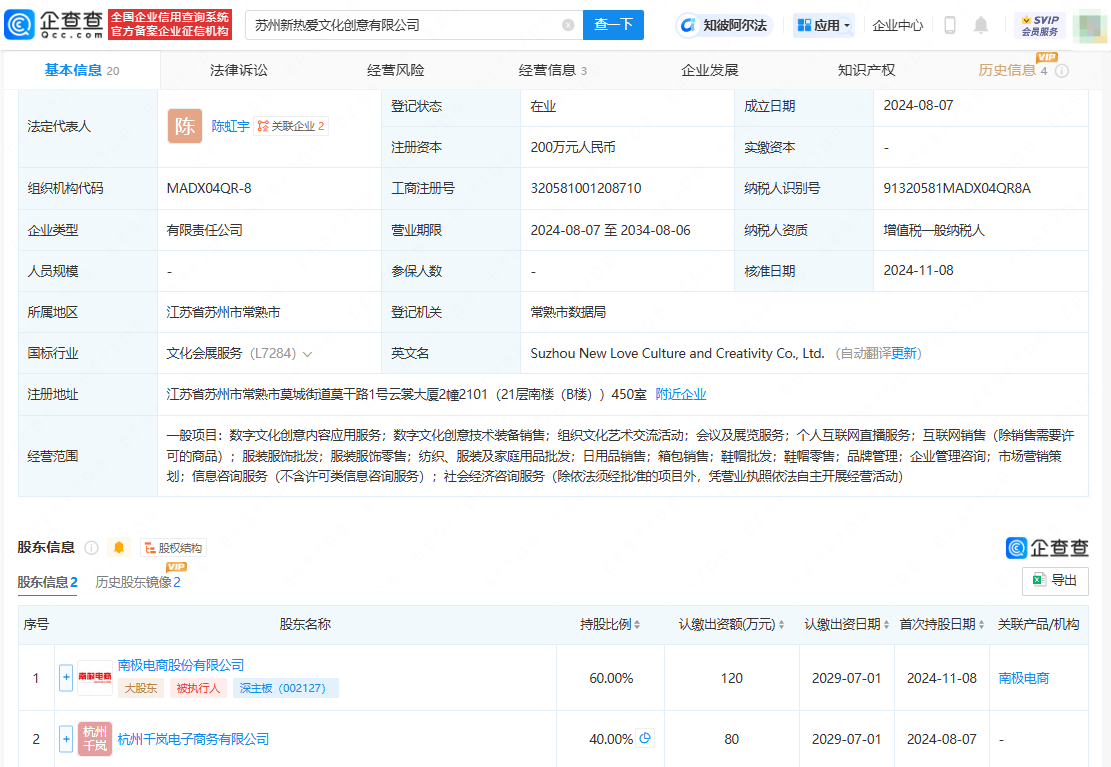Open the 应用 dropdown menu
Image resolution: width=1111 pixels, height=767 pixels.
[x=823, y=25]
